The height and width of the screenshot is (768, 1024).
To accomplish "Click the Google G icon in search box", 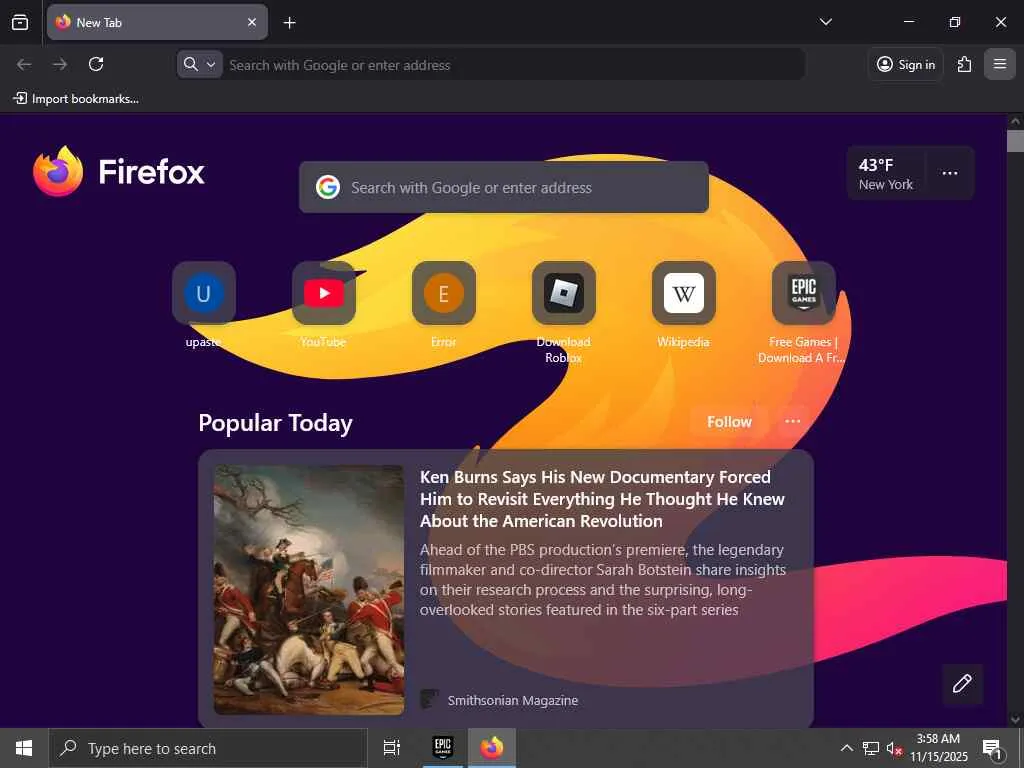I will (x=328, y=187).
